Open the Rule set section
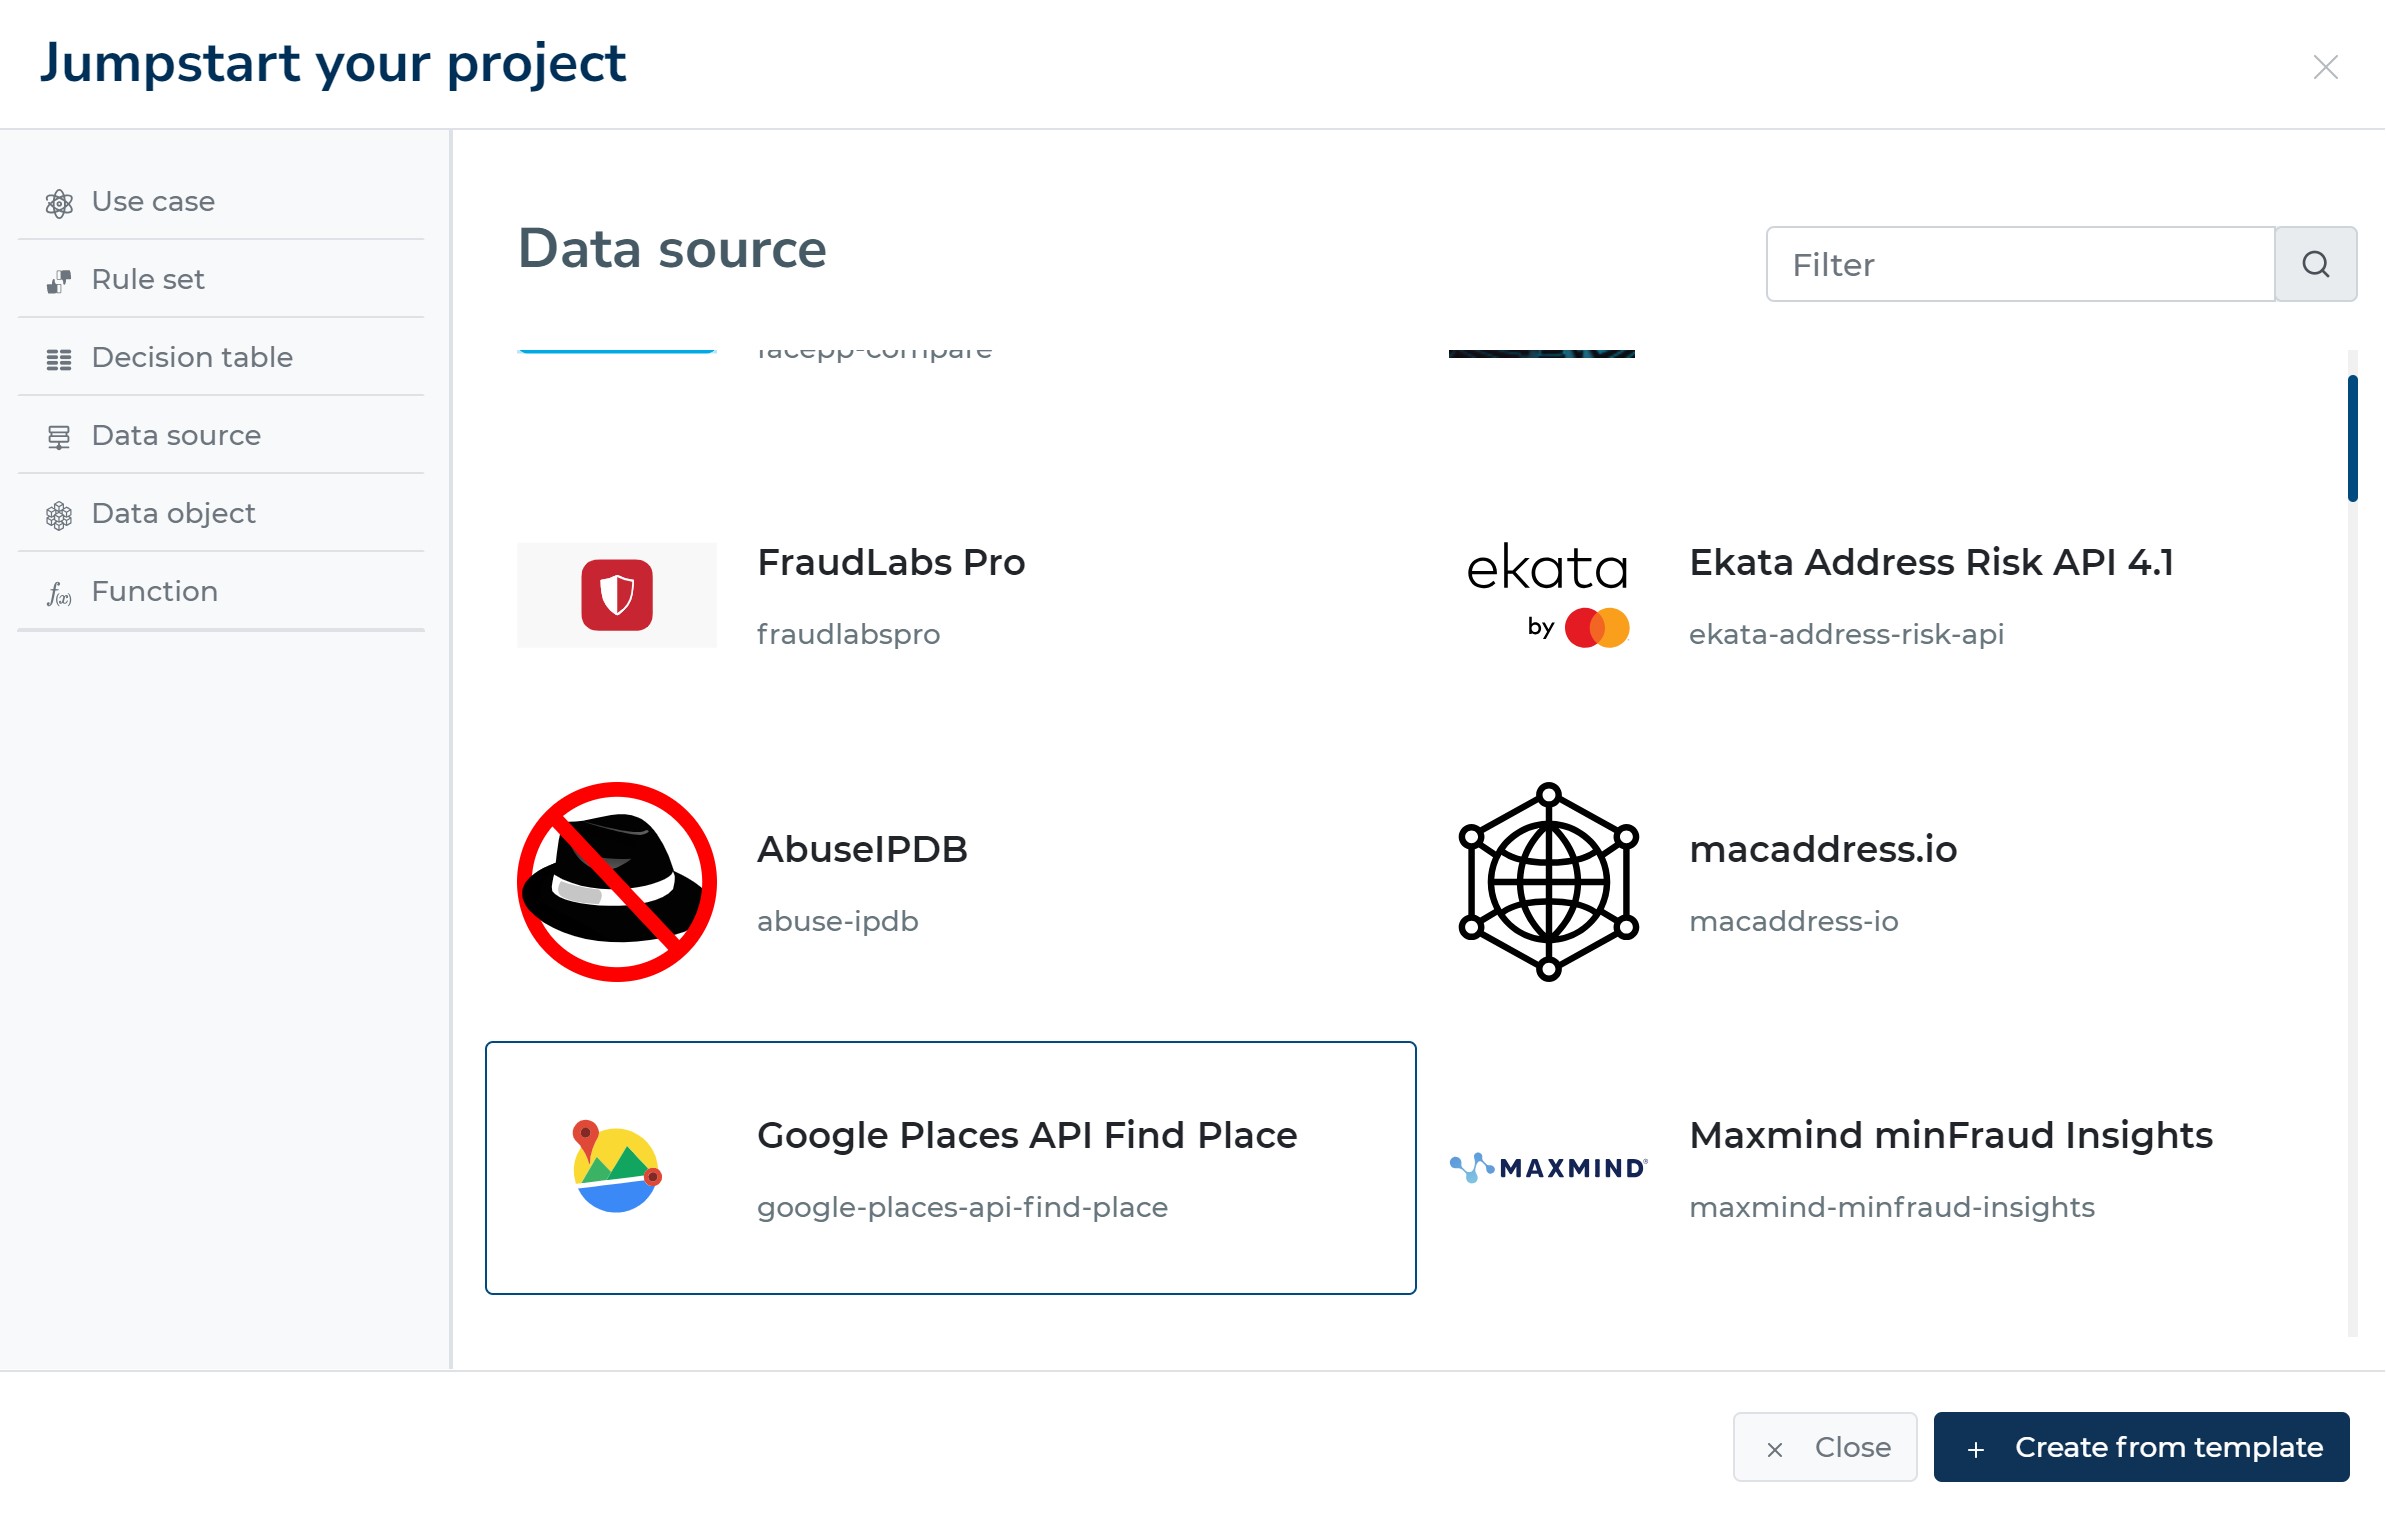Viewport: 2386px width, 1518px height. coord(221,279)
